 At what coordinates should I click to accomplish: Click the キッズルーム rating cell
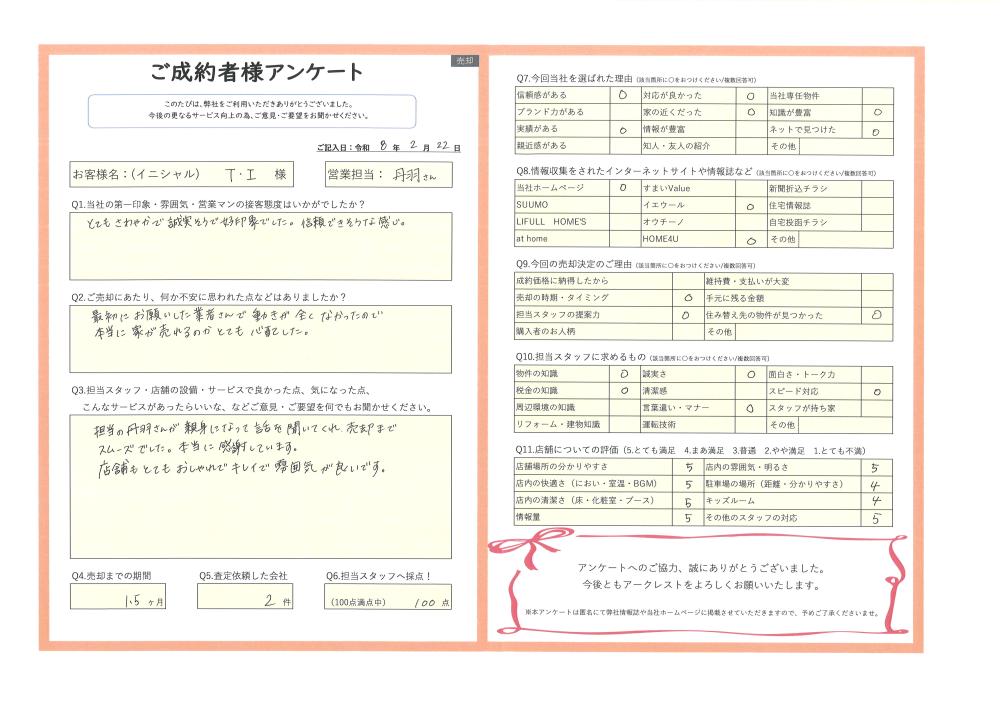(876, 501)
